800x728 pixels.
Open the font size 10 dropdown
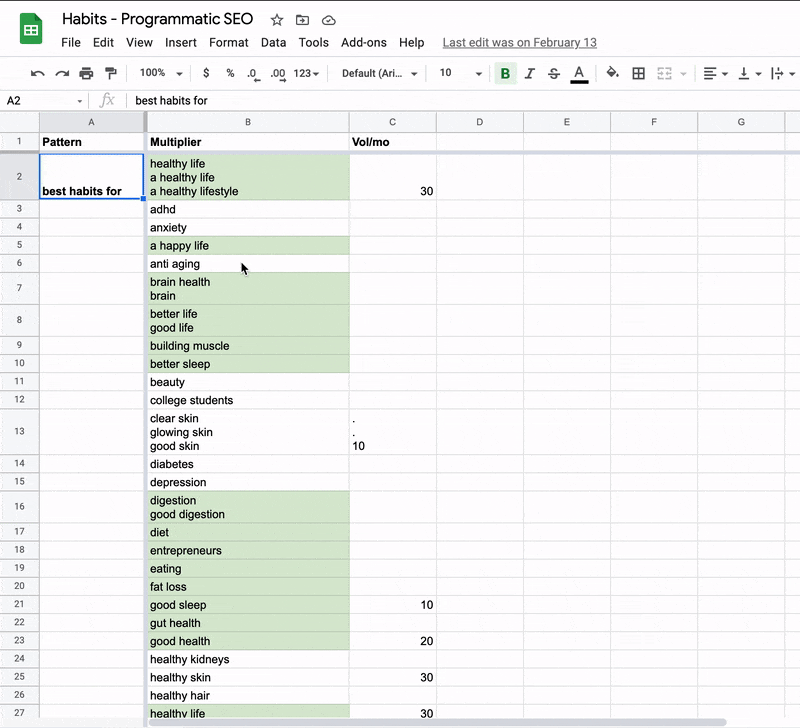point(460,73)
